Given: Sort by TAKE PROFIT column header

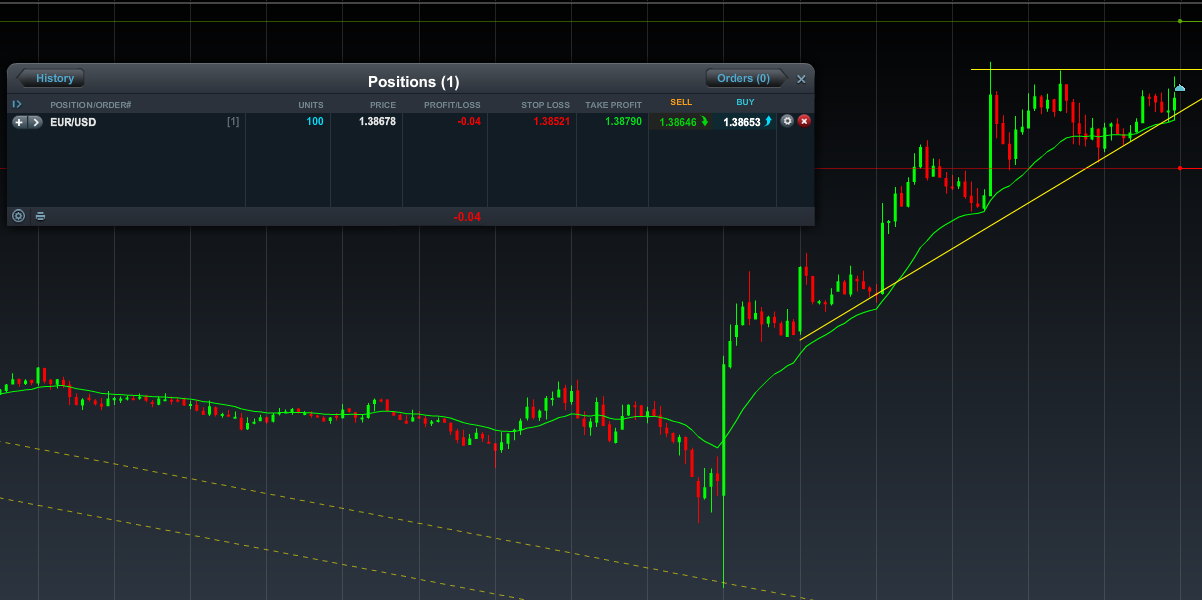Looking at the screenshot, I should 614,105.
